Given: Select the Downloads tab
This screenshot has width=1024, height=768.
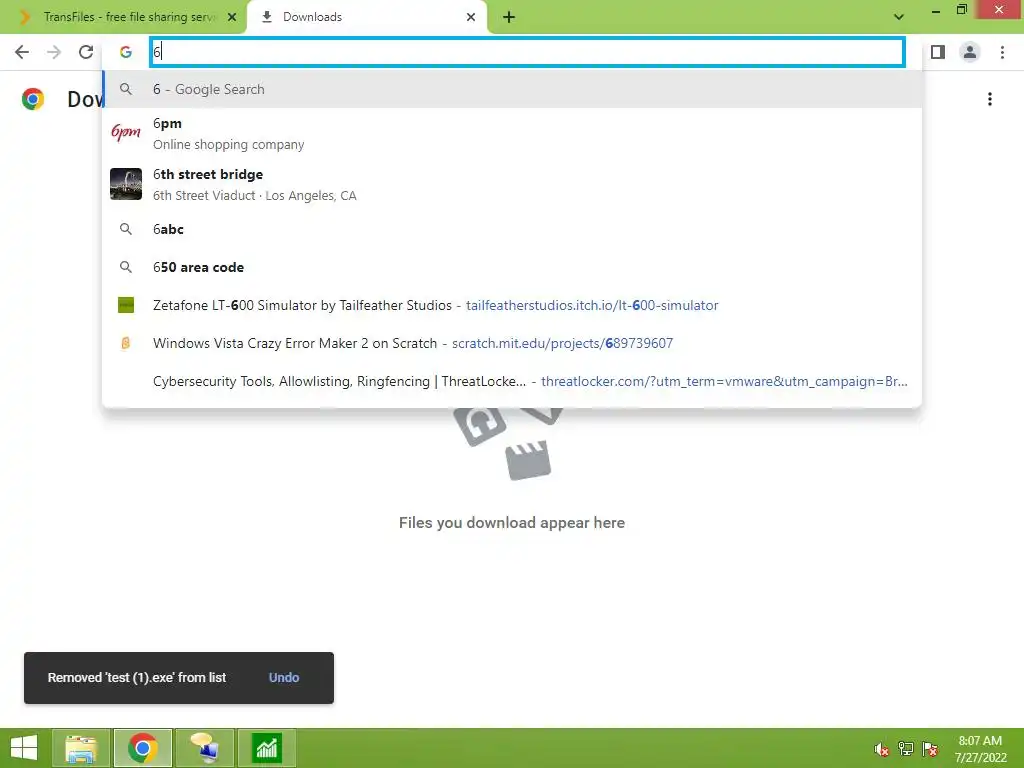Looking at the screenshot, I should pyautogui.click(x=367, y=17).
